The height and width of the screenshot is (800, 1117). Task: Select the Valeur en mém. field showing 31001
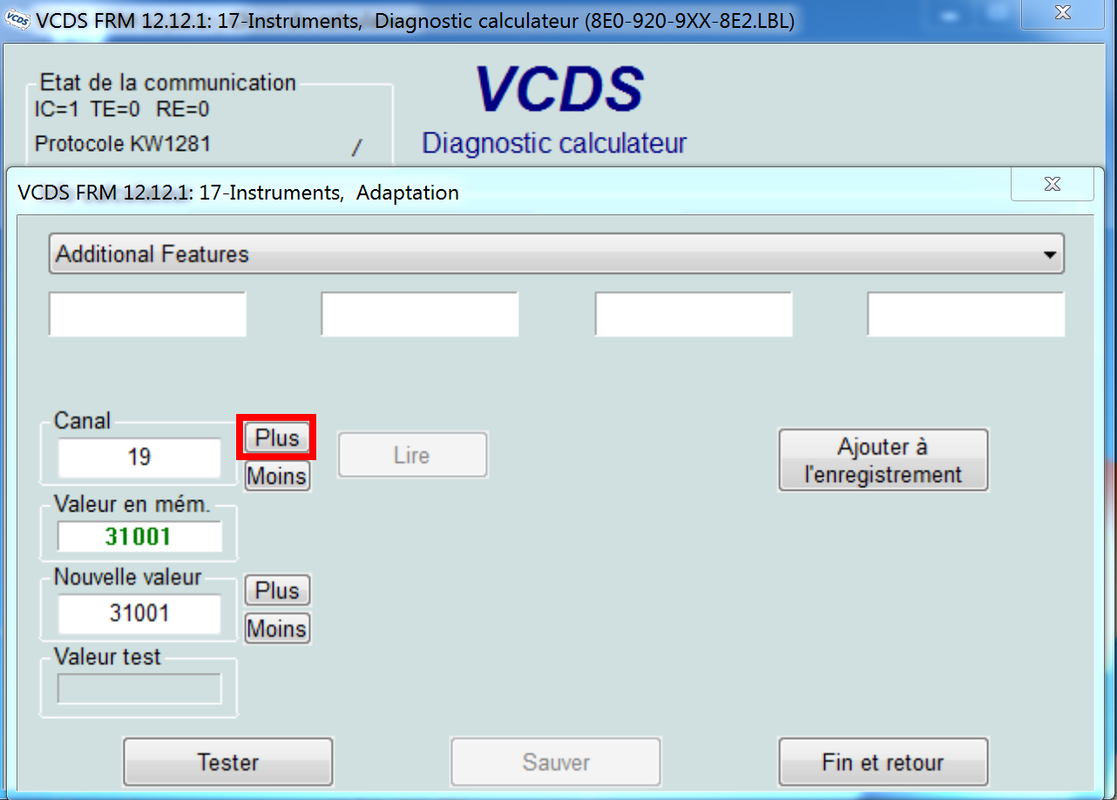pyautogui.click(x=139, y=537)
